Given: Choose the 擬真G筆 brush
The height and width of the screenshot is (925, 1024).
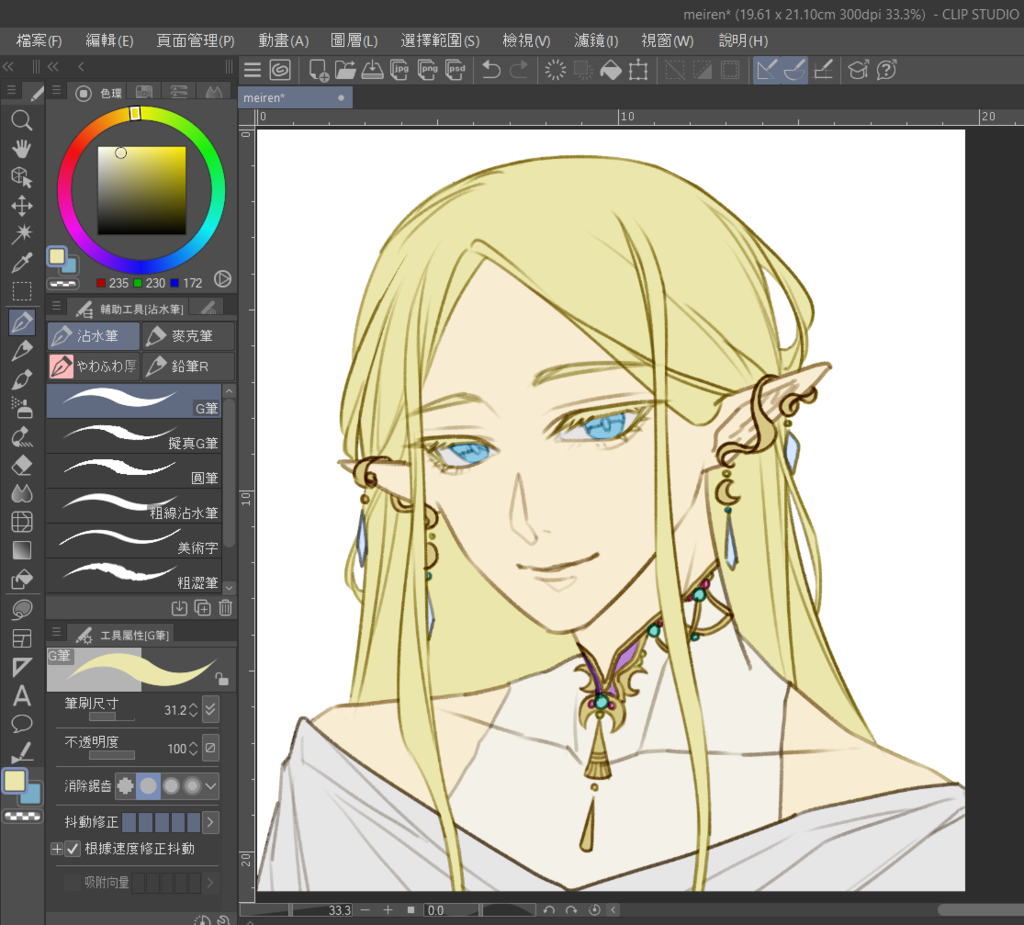Looking at the screenshot, I should (x=134, y=436).
